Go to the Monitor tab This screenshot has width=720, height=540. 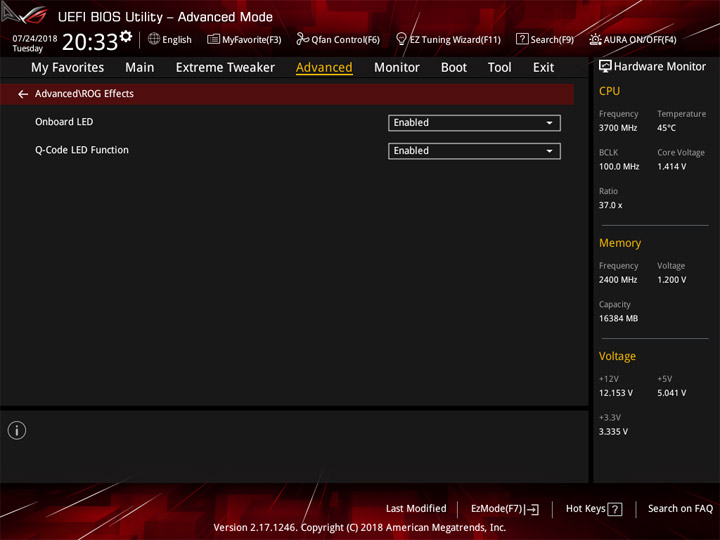pos(397,68)
